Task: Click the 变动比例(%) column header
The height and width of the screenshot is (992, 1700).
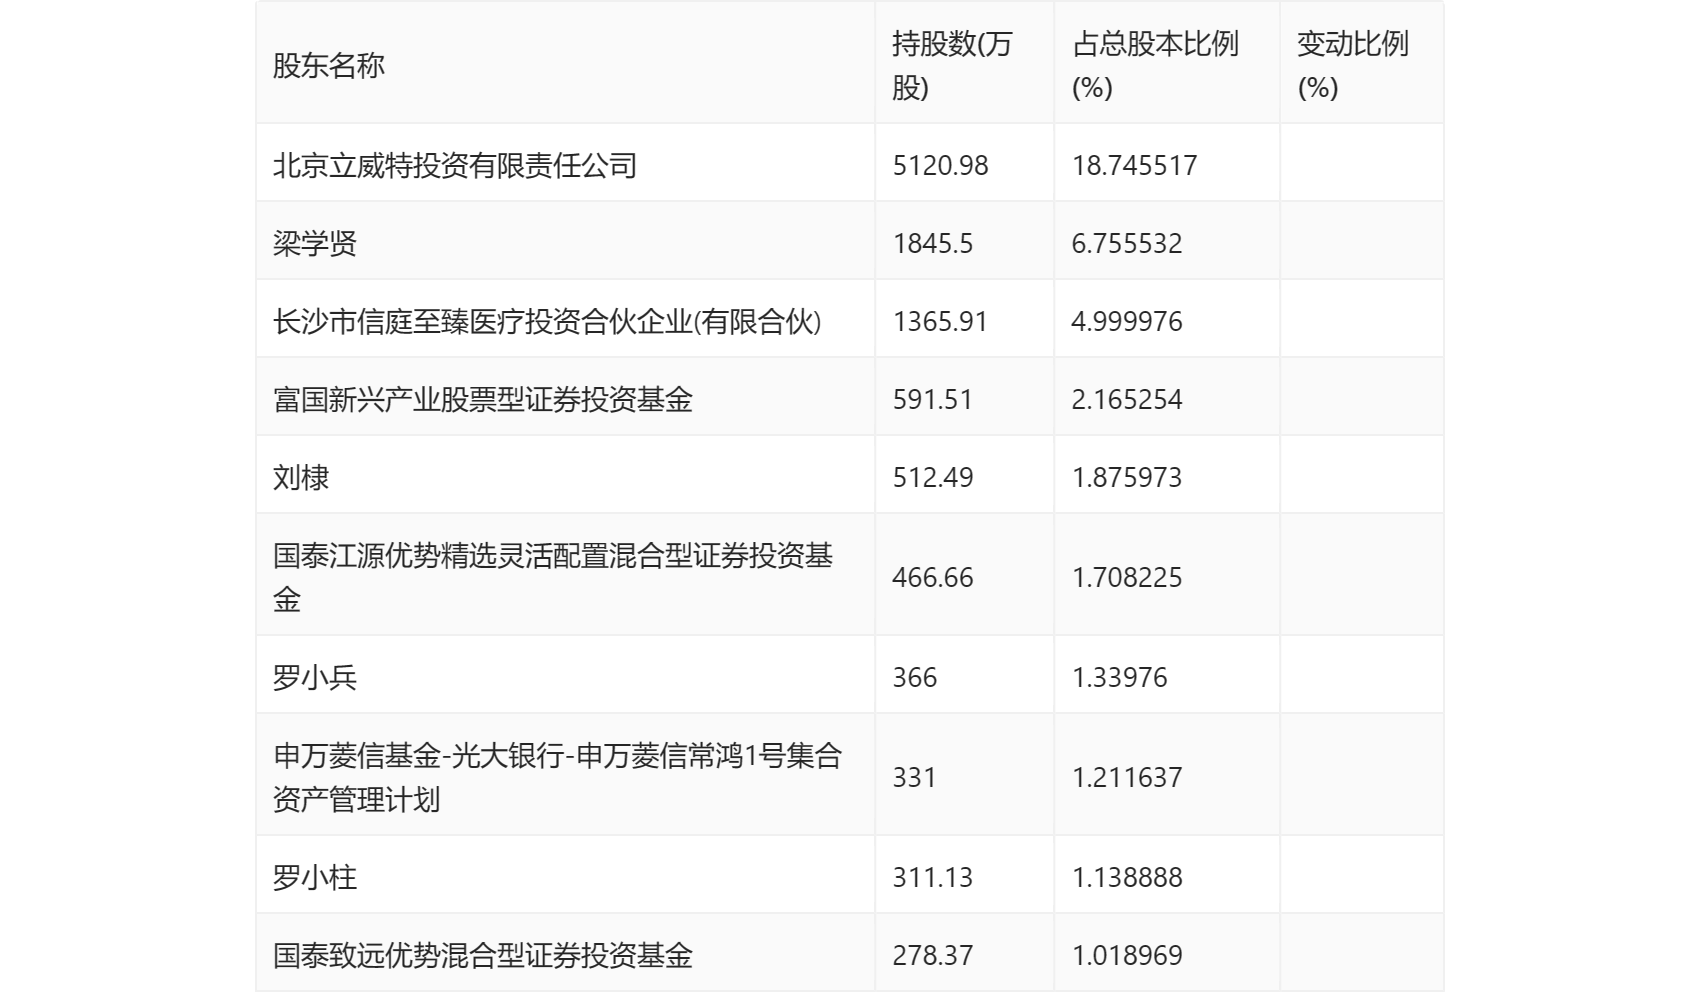Action: coord(1353,66)
